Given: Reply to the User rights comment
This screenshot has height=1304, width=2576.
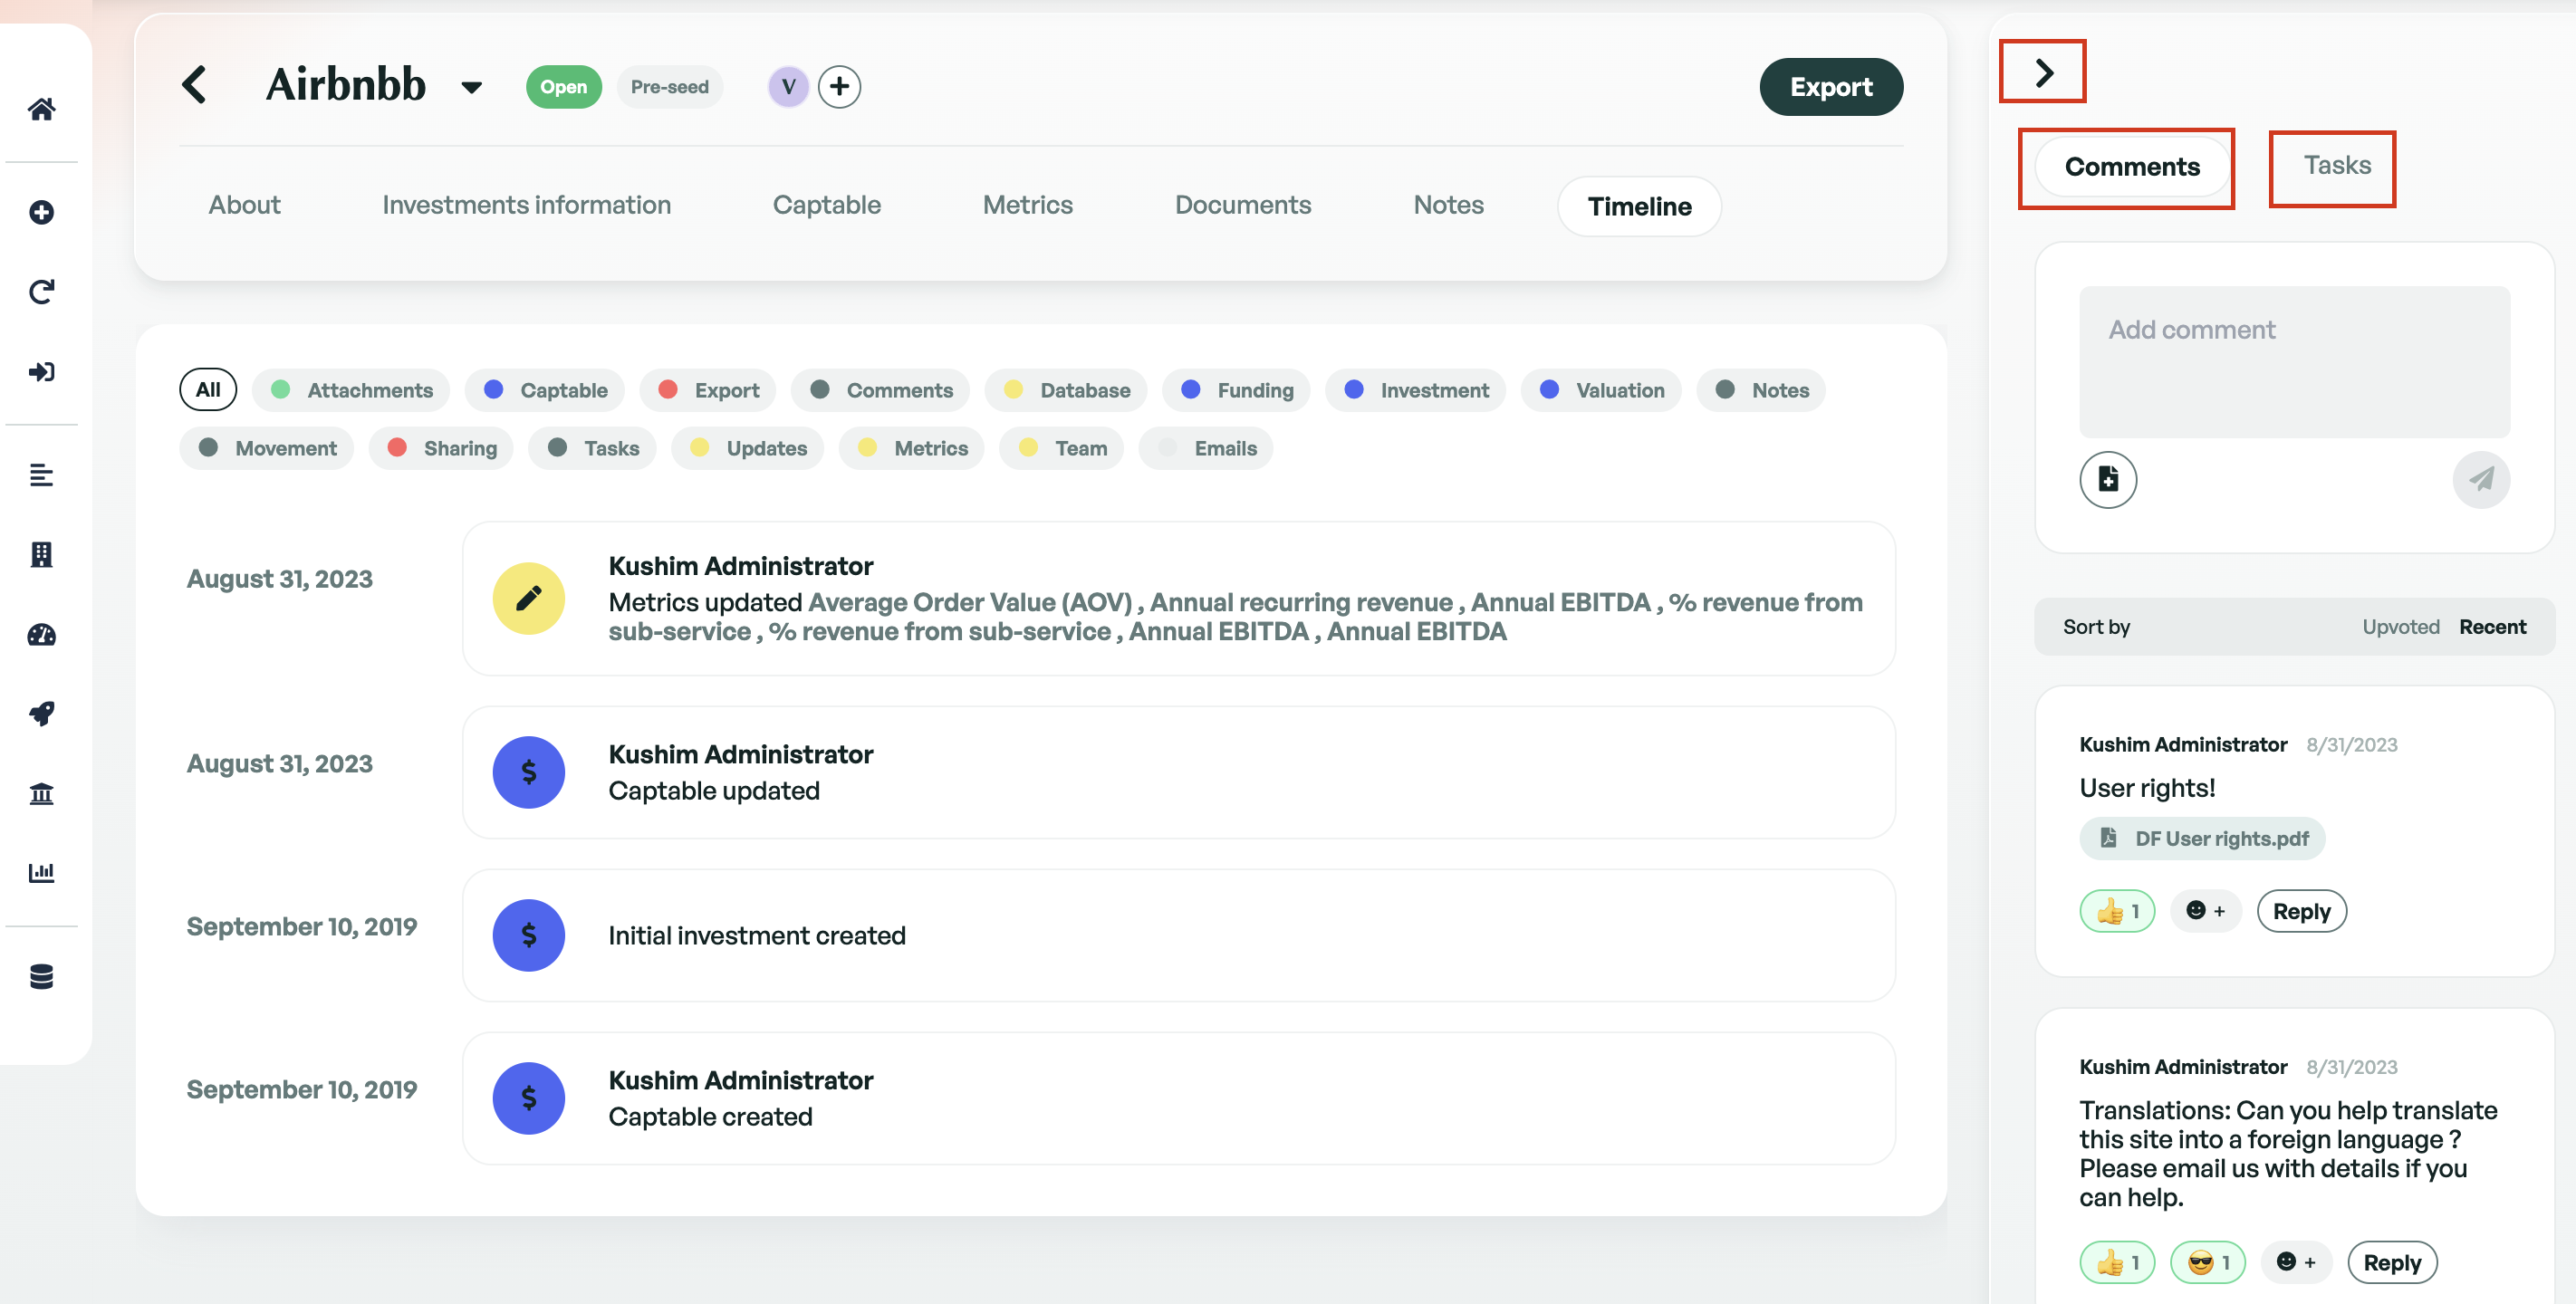Looking at the screenshot, I should click(x=2301, y=911).
